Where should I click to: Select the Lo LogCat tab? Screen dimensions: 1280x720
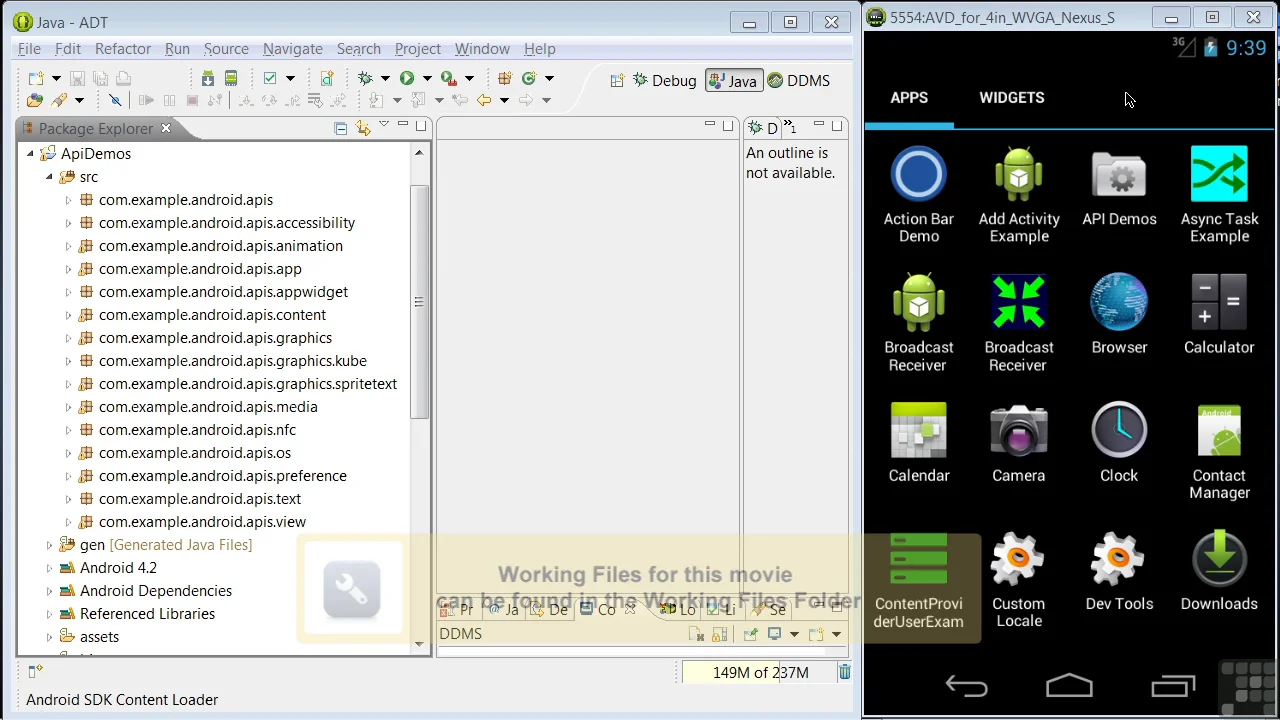coord(677,609)
